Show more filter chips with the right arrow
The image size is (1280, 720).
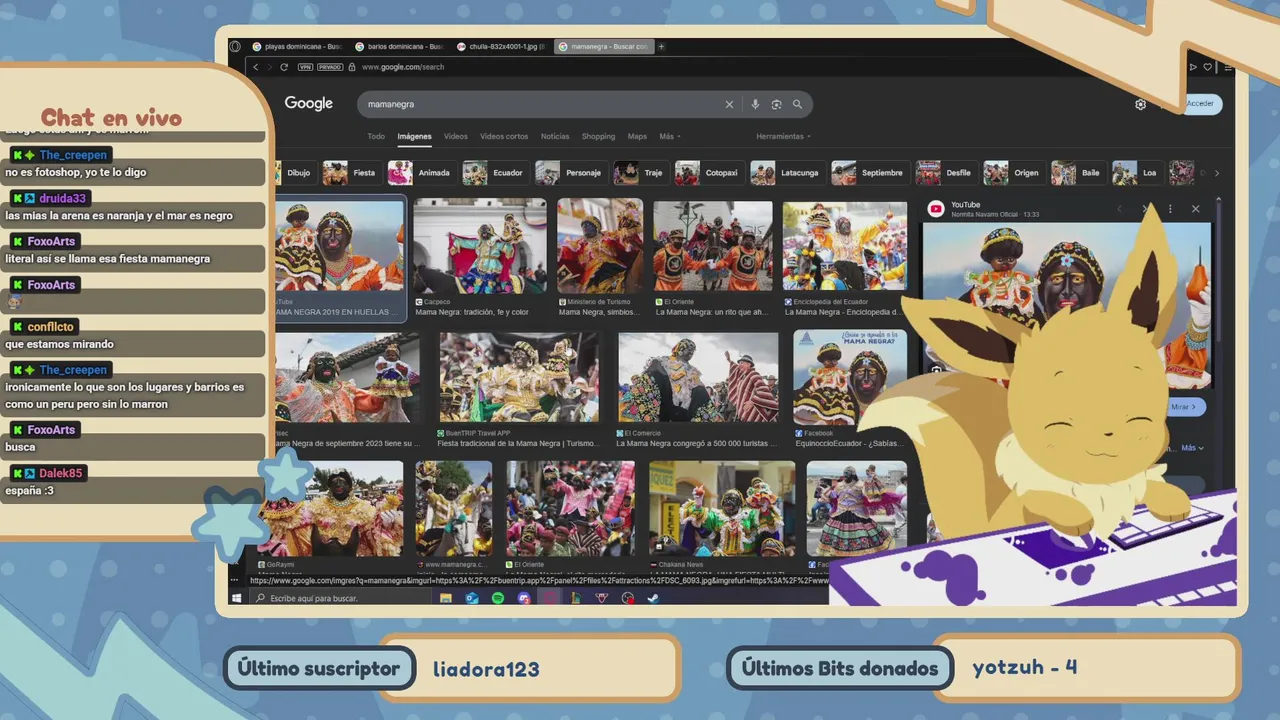(1216, 173)
